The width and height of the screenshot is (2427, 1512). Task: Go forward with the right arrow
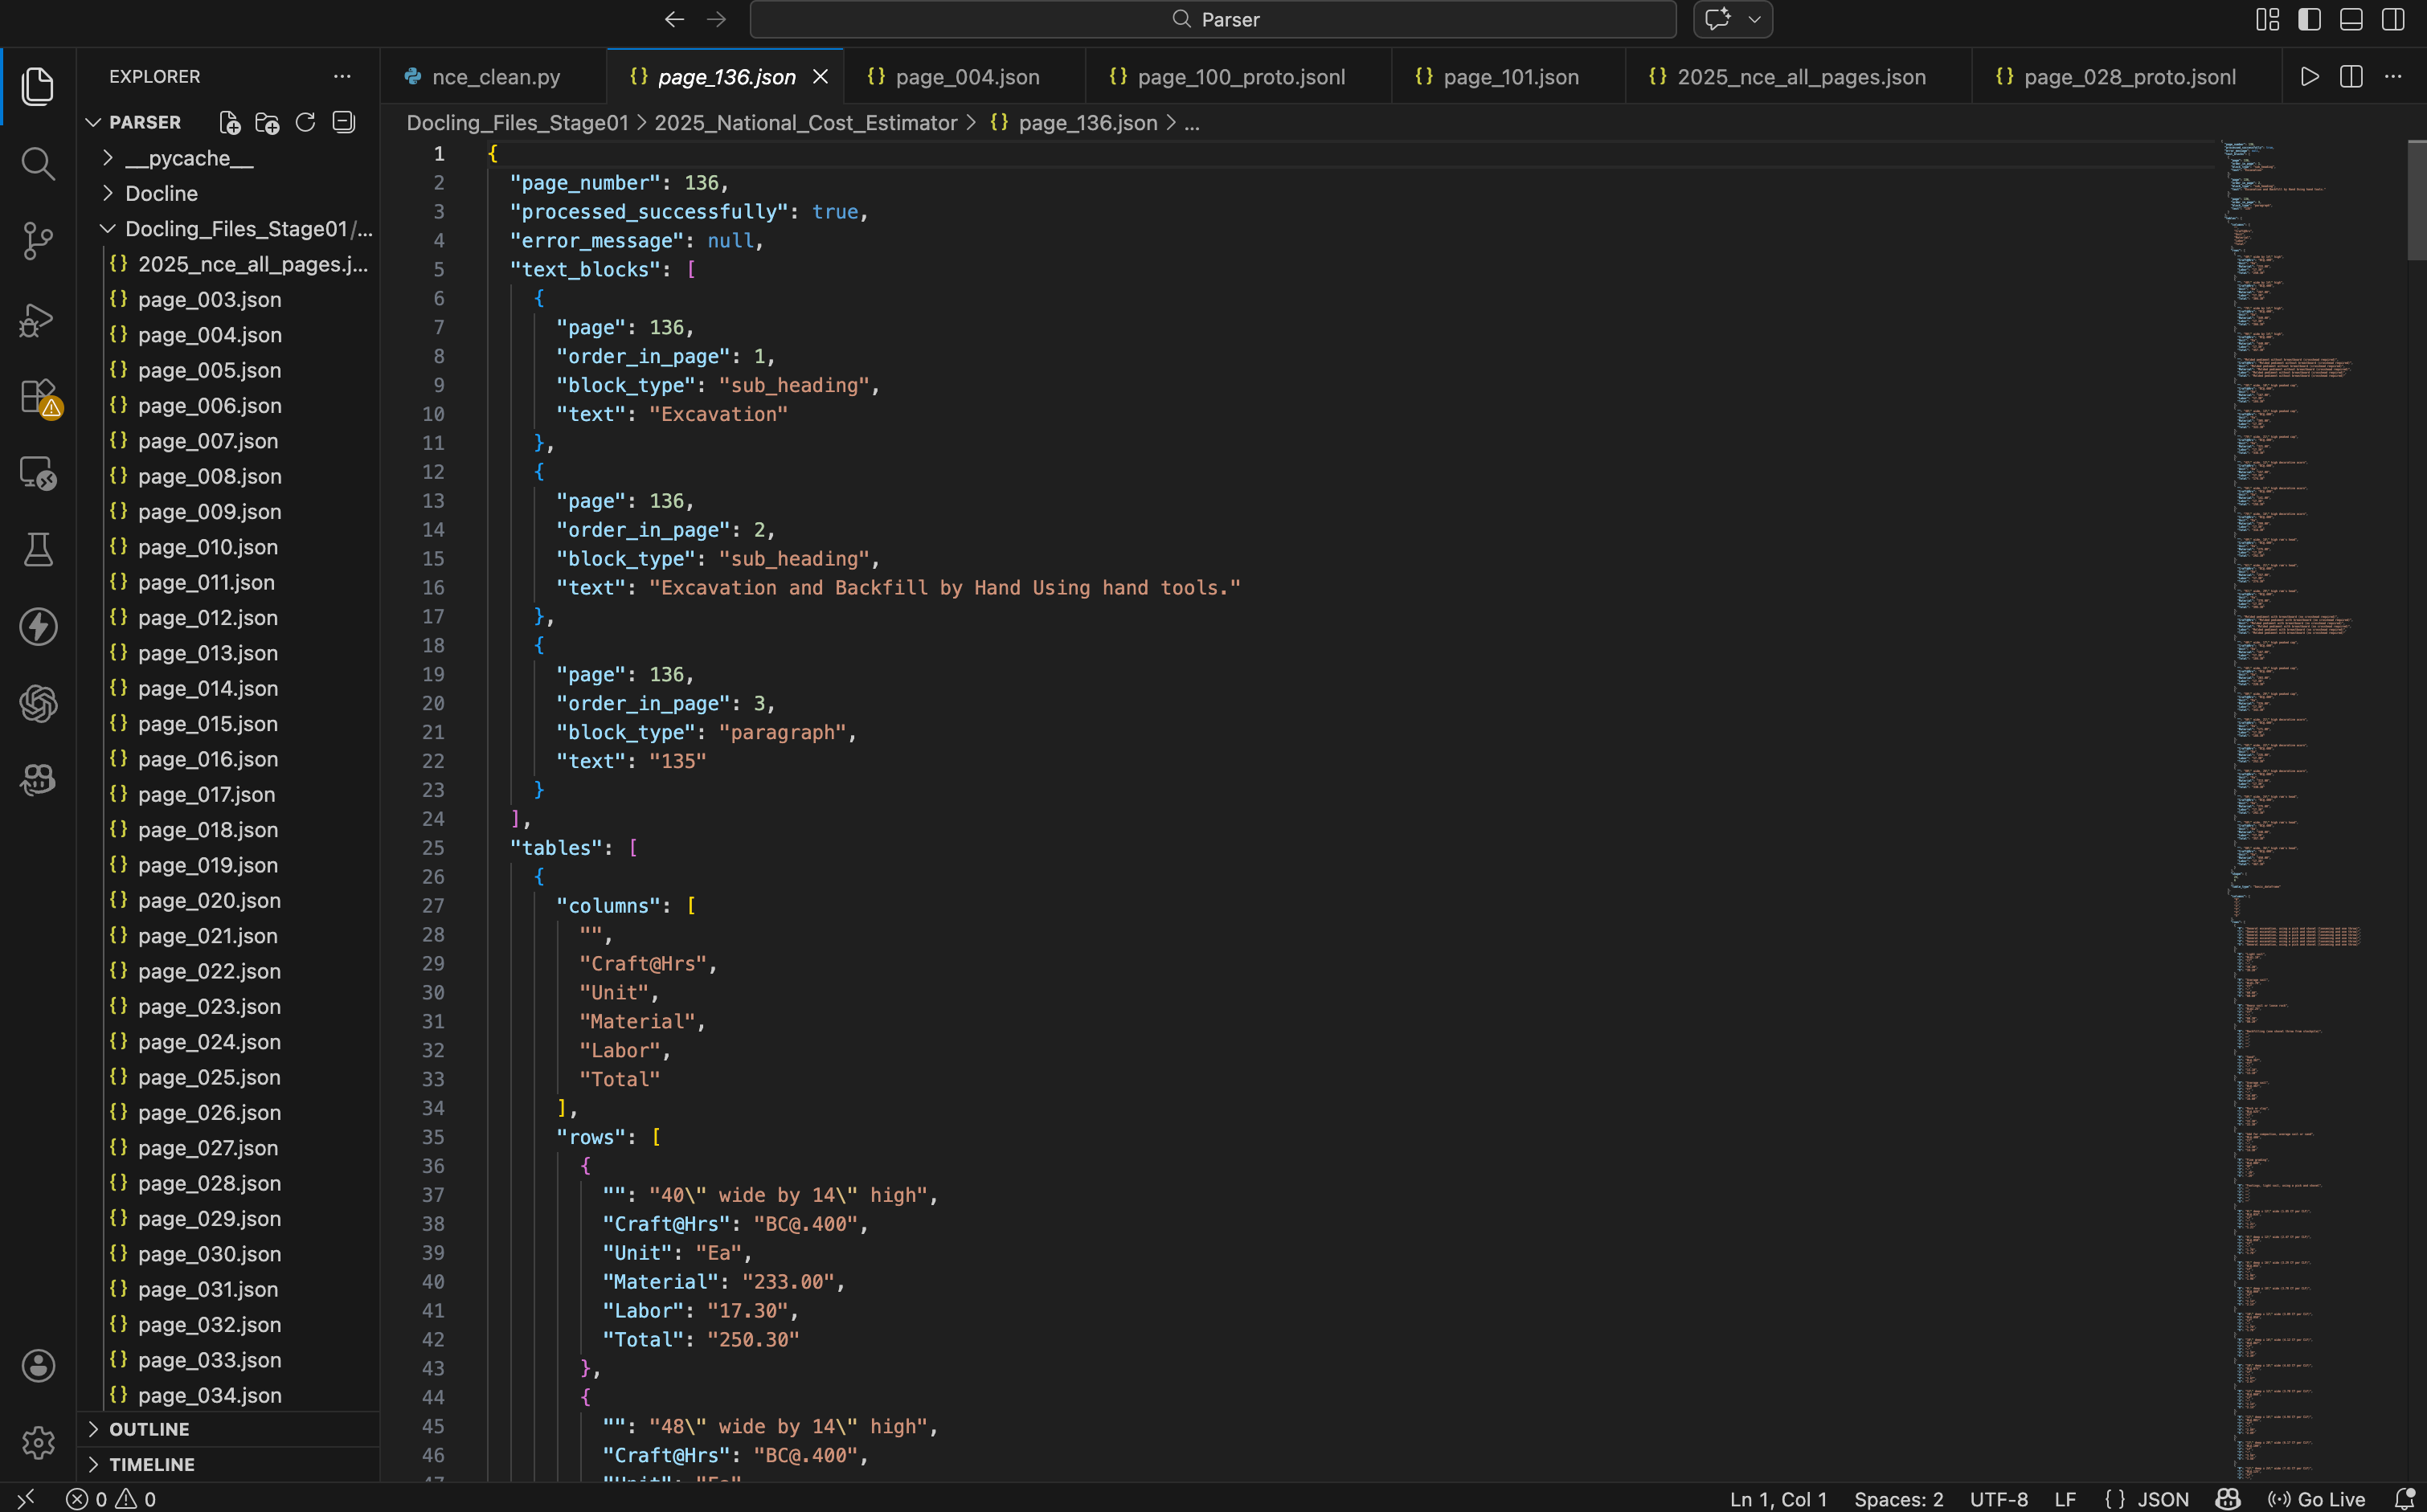[716, 19]
